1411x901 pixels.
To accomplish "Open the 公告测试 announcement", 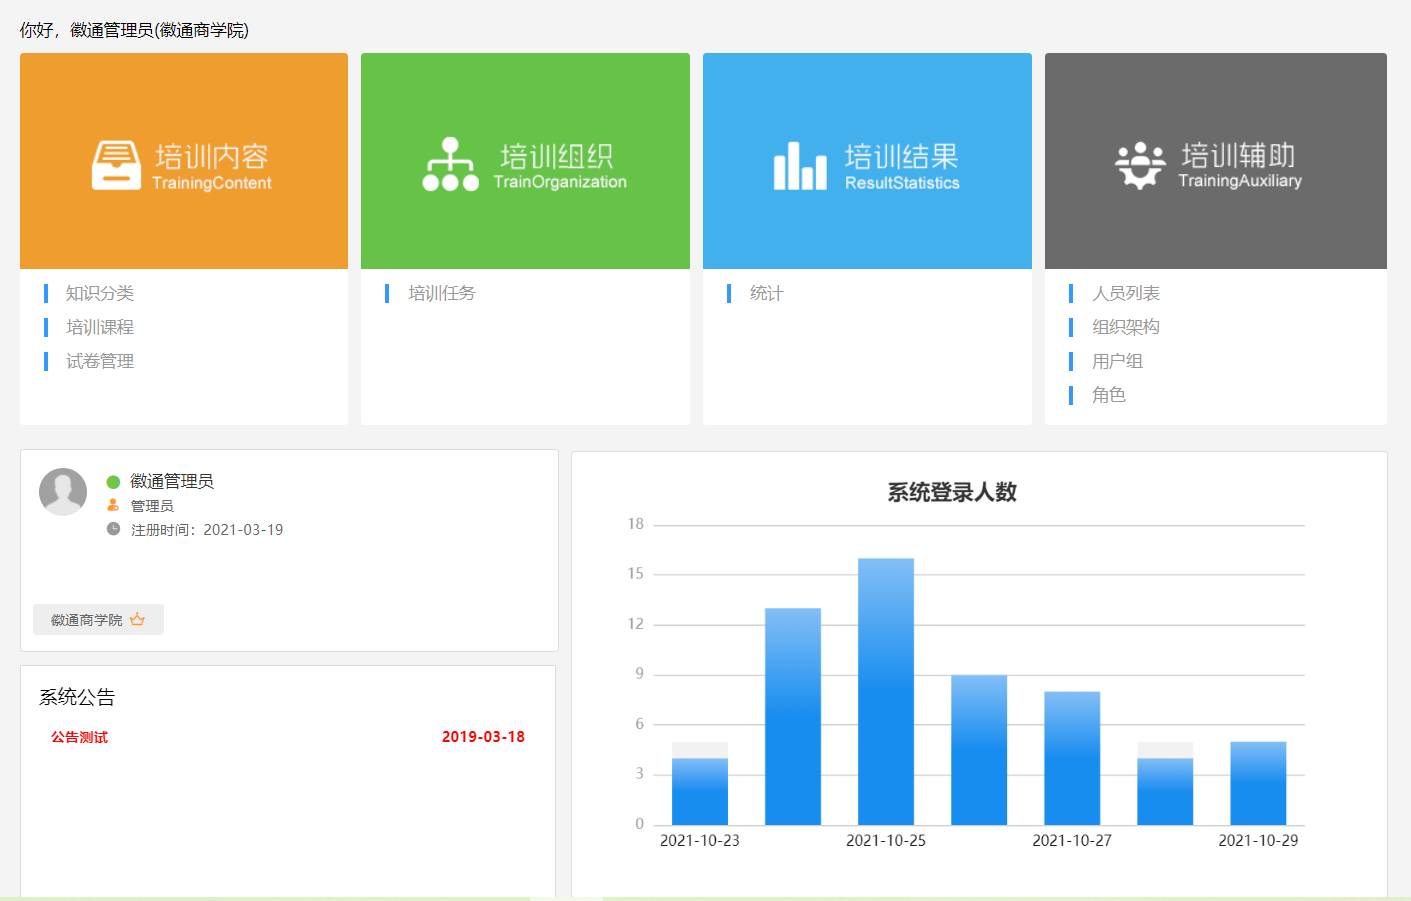I will point(80,737).
